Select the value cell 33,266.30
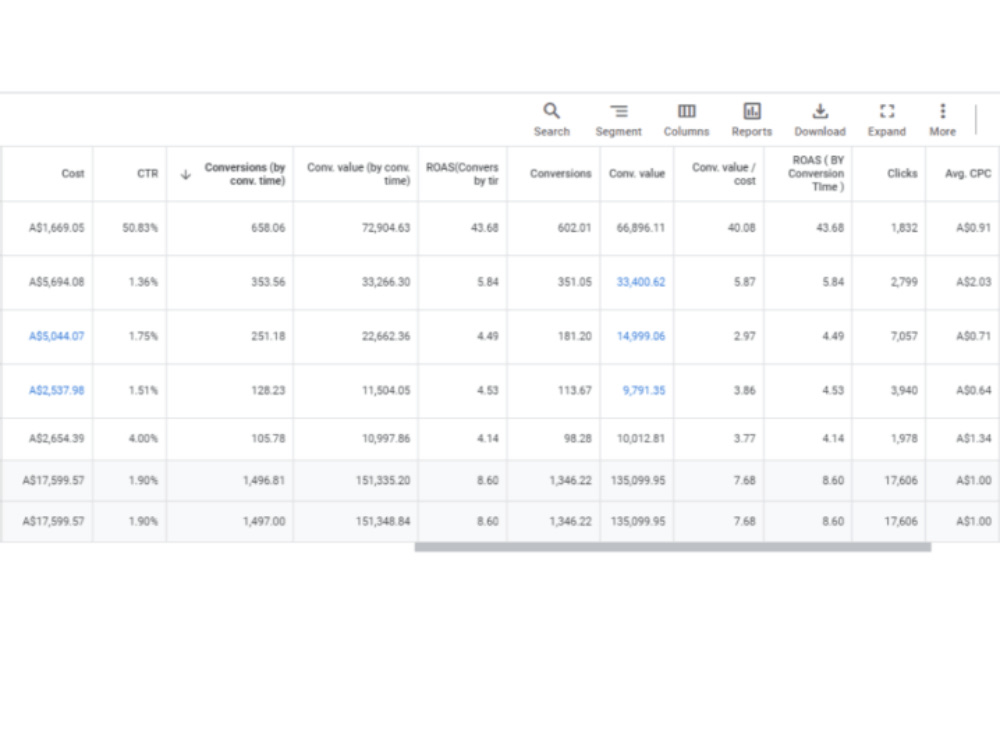This screenshot has height=750, width=1000. click(386, 282)
